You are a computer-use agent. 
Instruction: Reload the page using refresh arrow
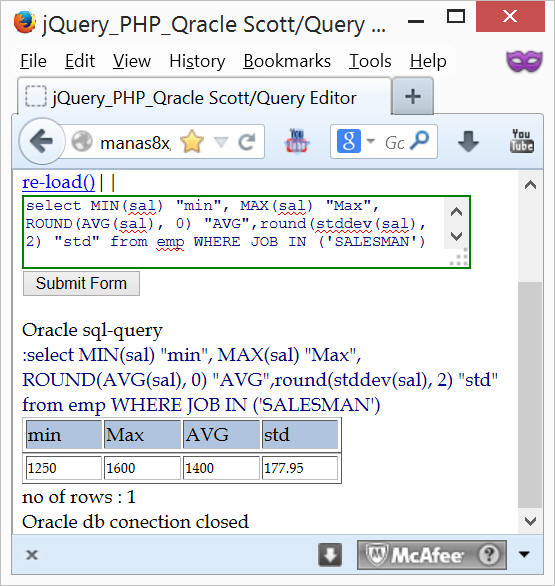click(247, 142)
